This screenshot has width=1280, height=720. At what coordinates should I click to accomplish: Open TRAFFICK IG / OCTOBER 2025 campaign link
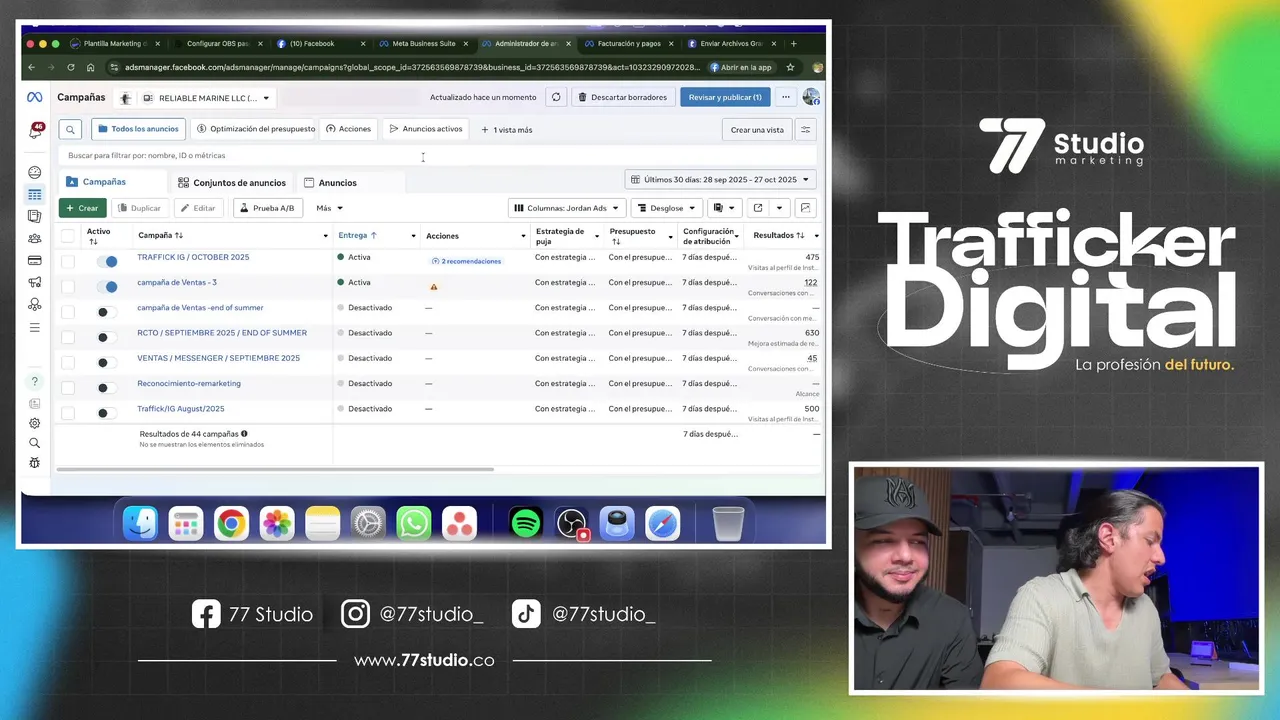coord(193,257)
